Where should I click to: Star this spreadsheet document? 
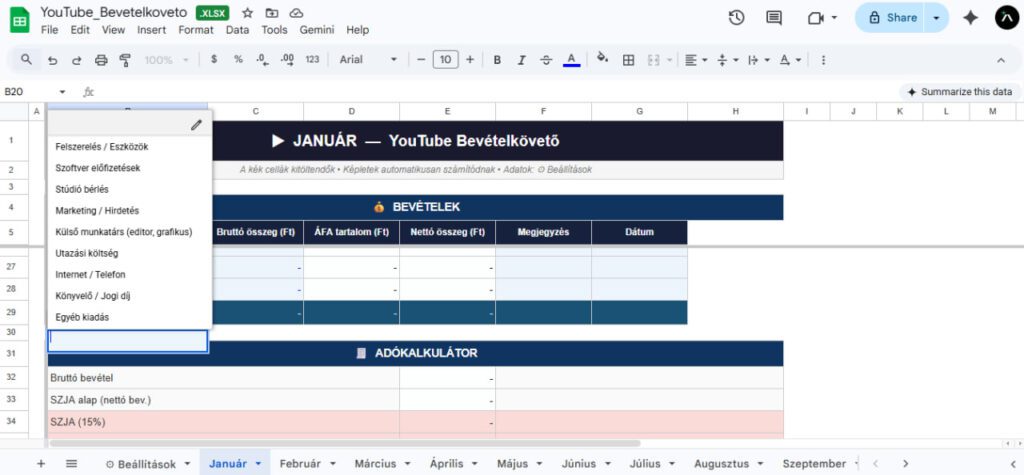(x=247, y=13)
